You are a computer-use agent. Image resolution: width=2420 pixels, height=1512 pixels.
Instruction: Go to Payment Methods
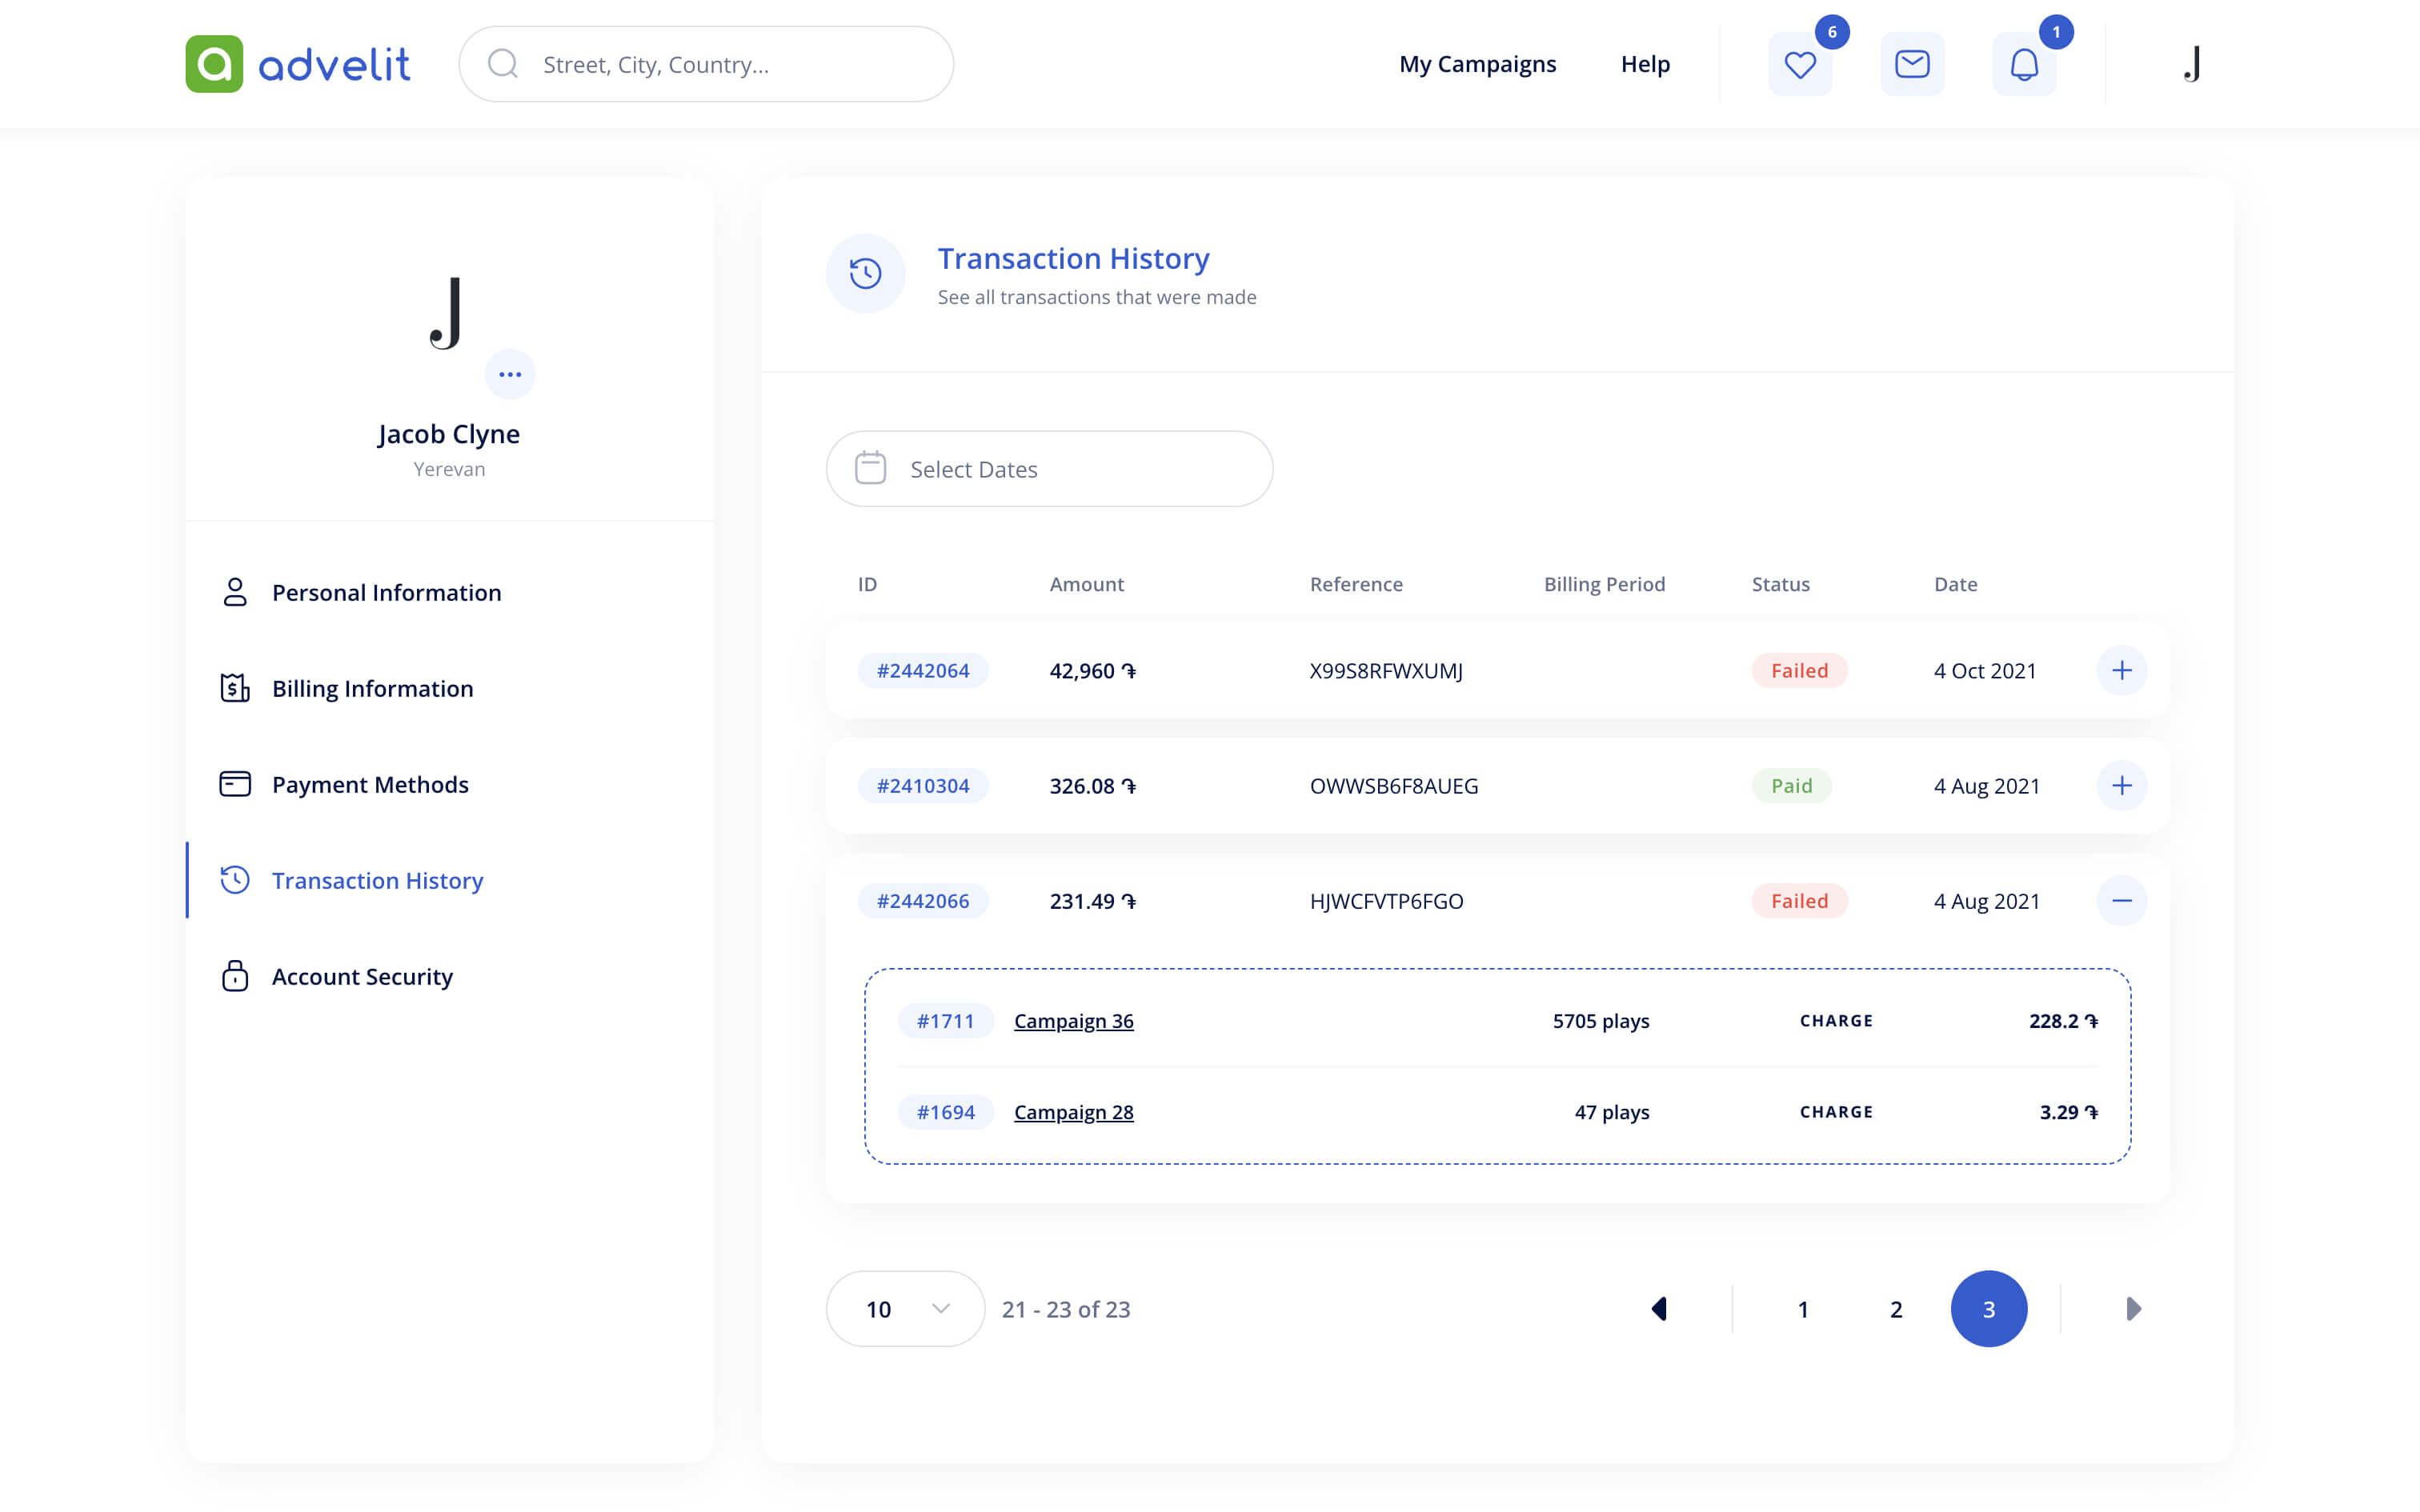coord(370,784)
